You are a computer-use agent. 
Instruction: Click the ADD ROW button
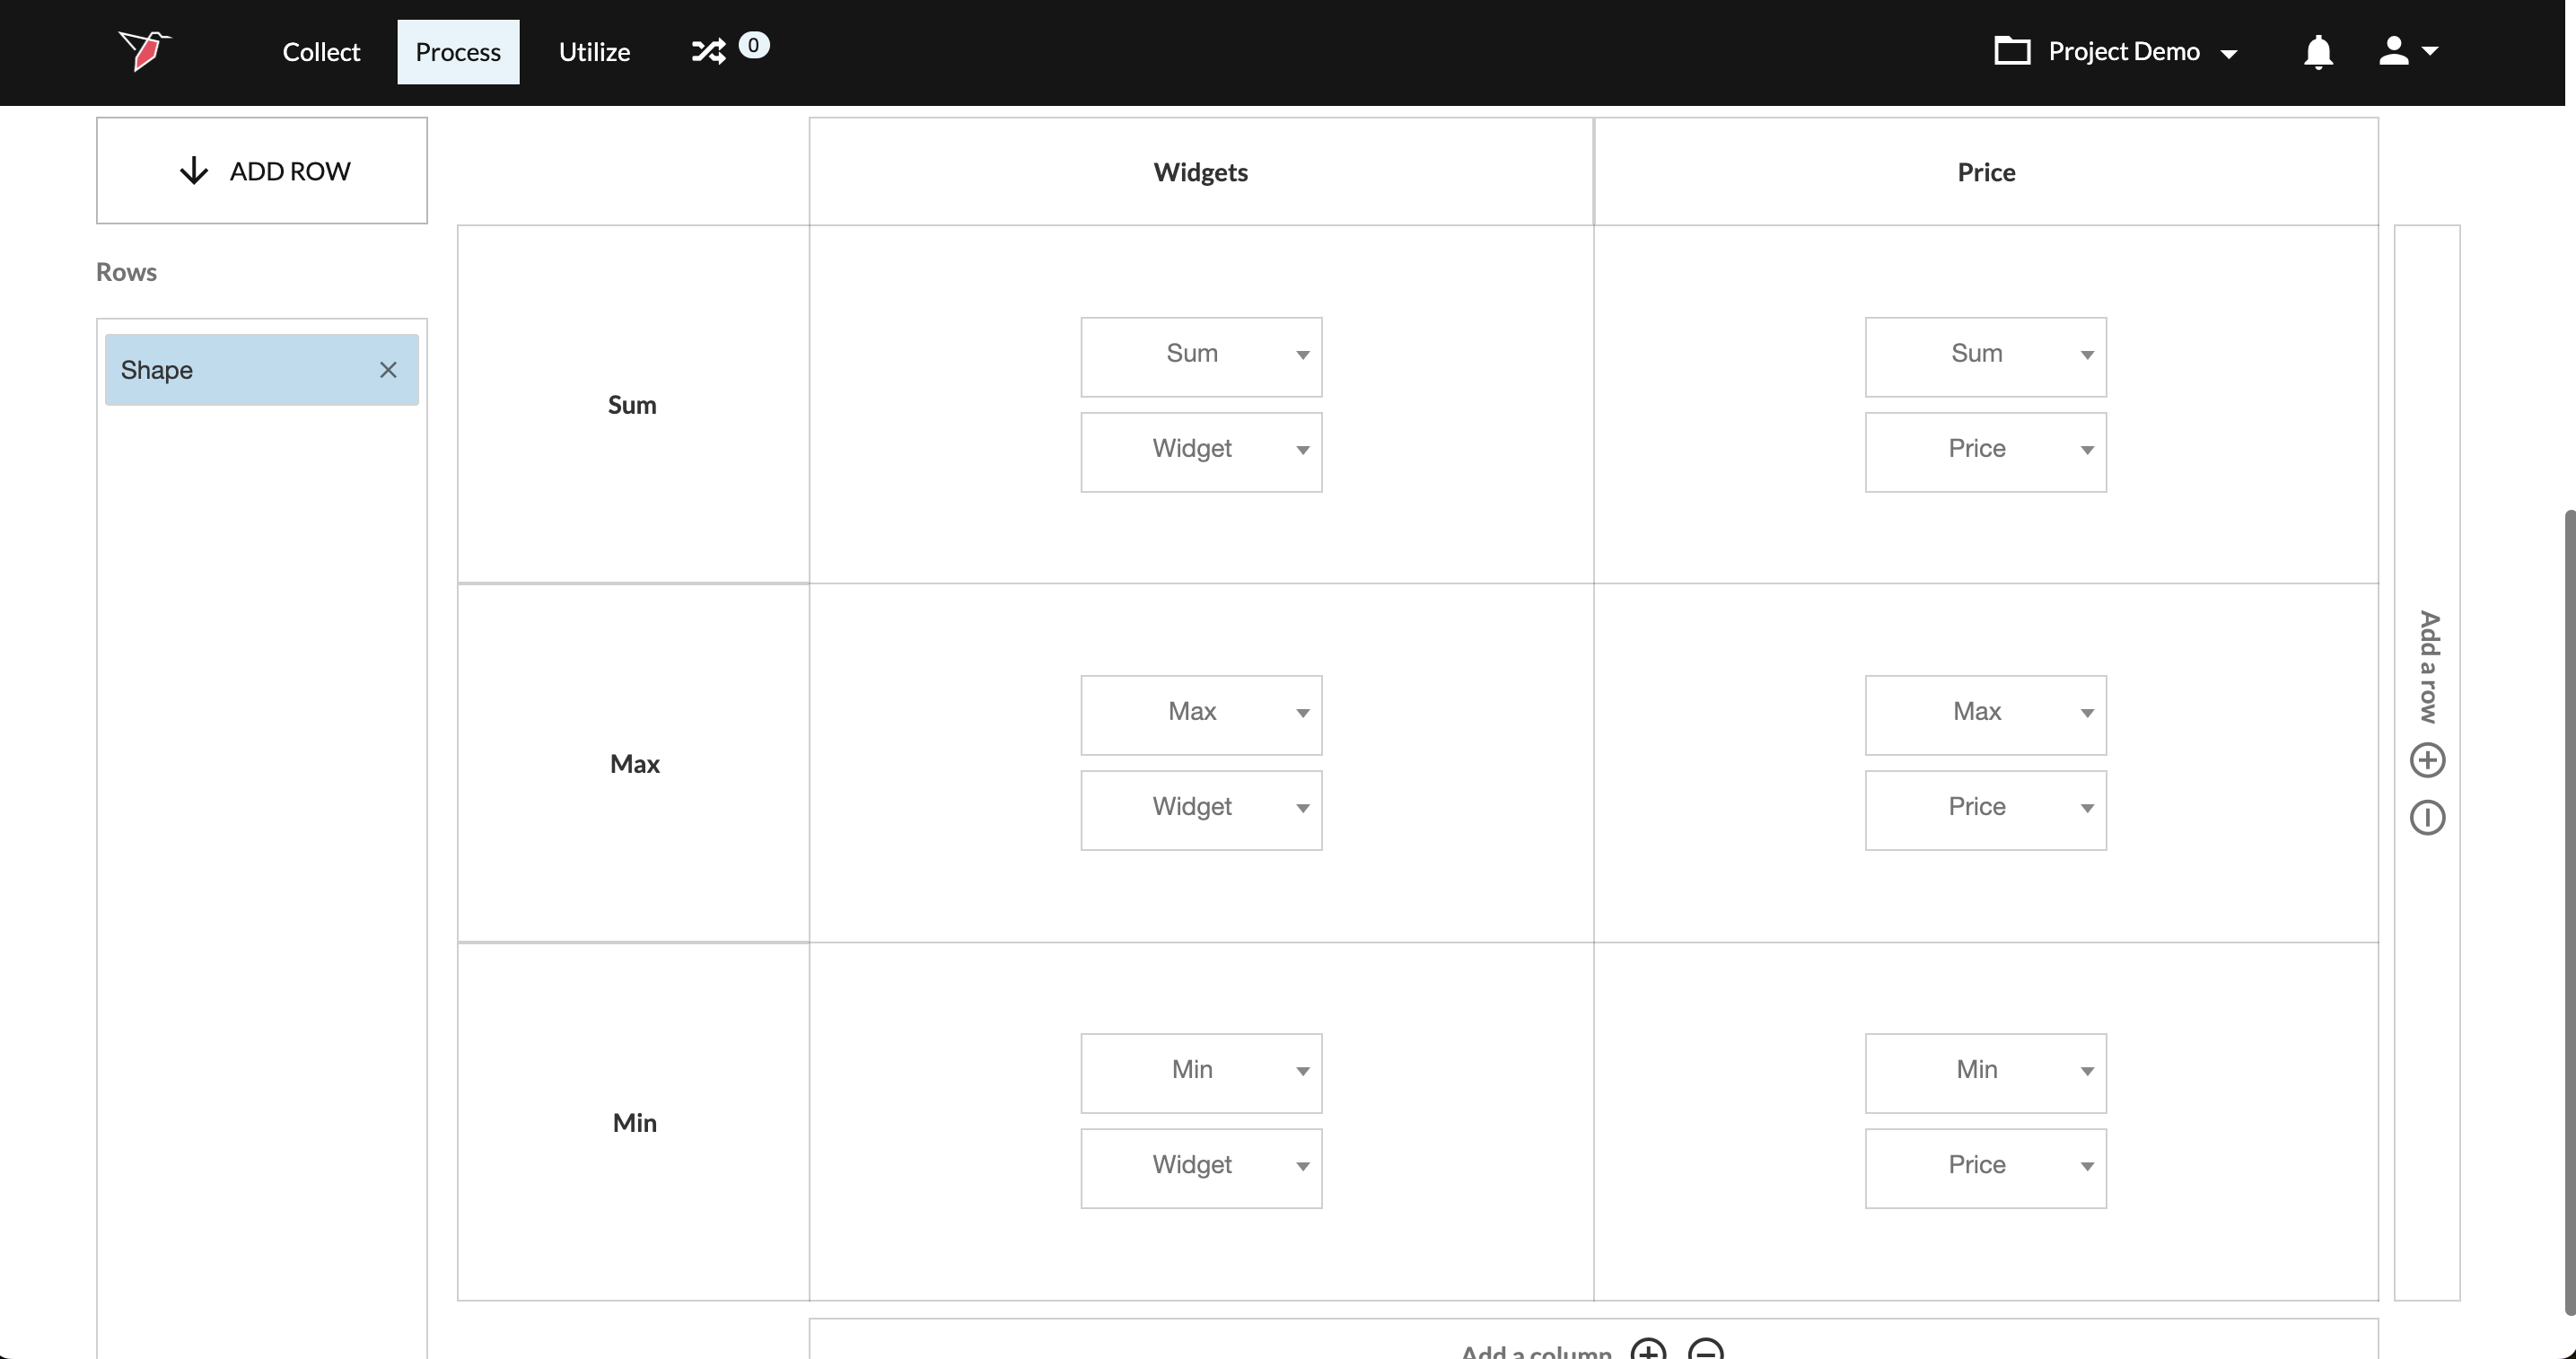262,171
